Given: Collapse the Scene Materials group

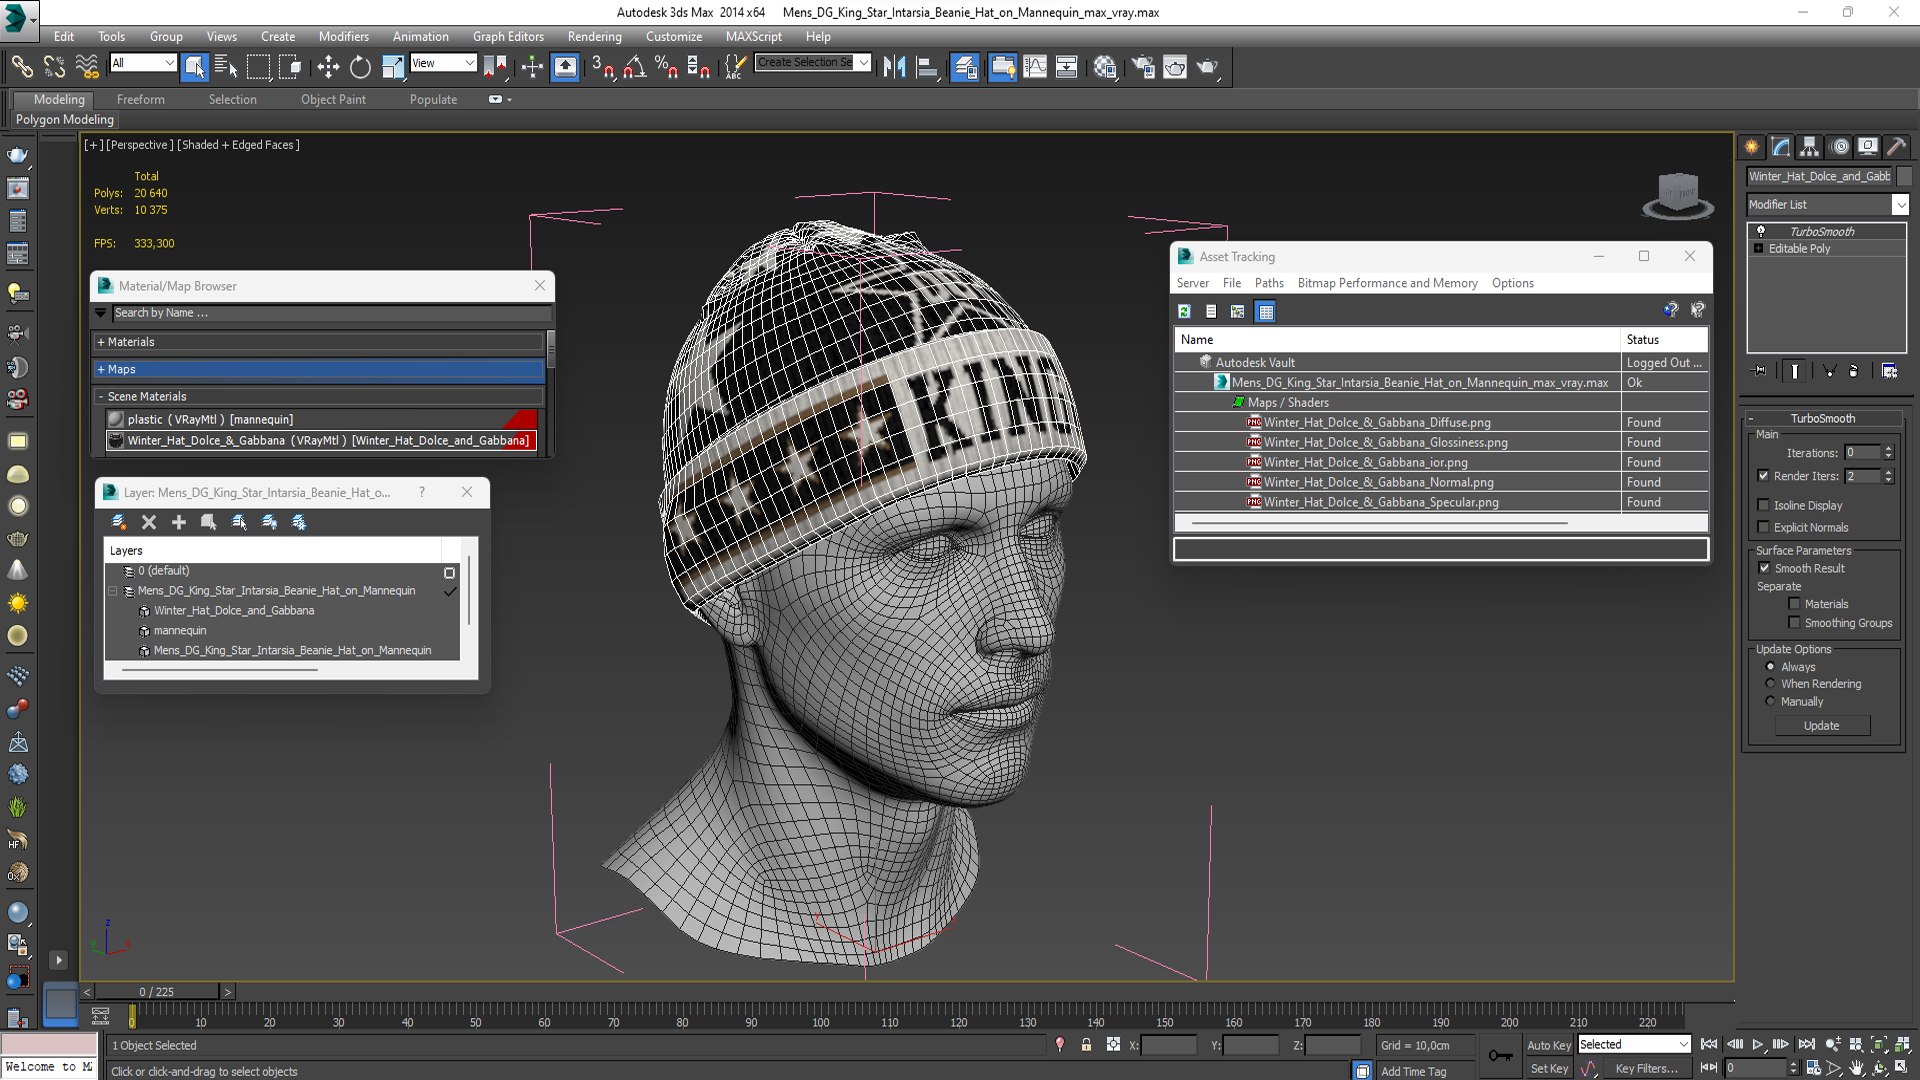Looking at the screenshot, I should (x=319, y=396).
